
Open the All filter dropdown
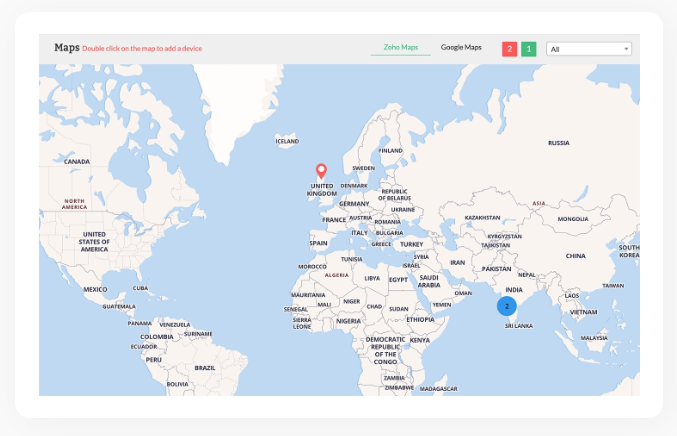(588, 48)
